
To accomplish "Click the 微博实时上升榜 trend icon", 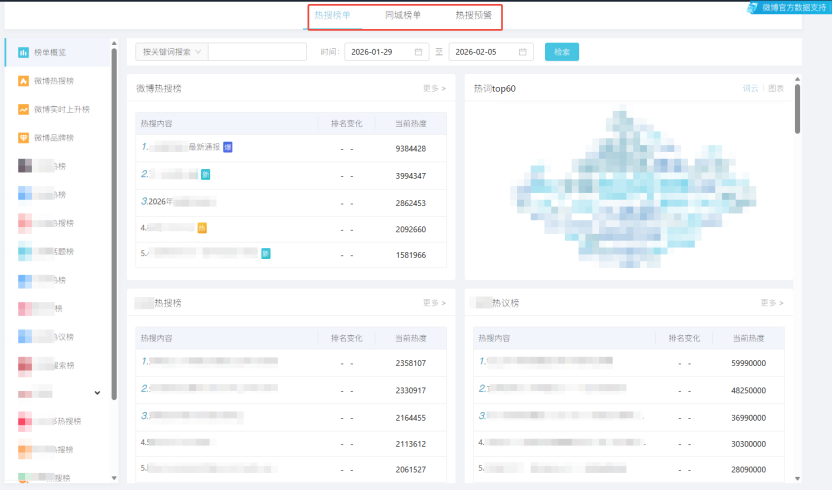I will [x=23, y=109].
